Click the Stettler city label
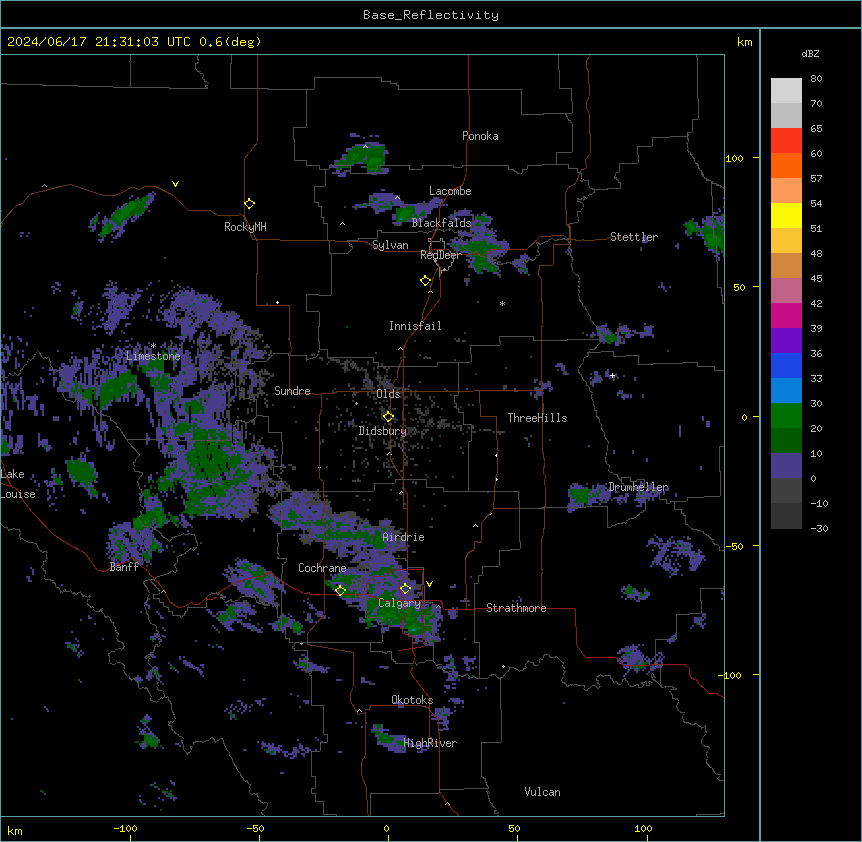This screenshot has width=862, height=842. (634, 237)
